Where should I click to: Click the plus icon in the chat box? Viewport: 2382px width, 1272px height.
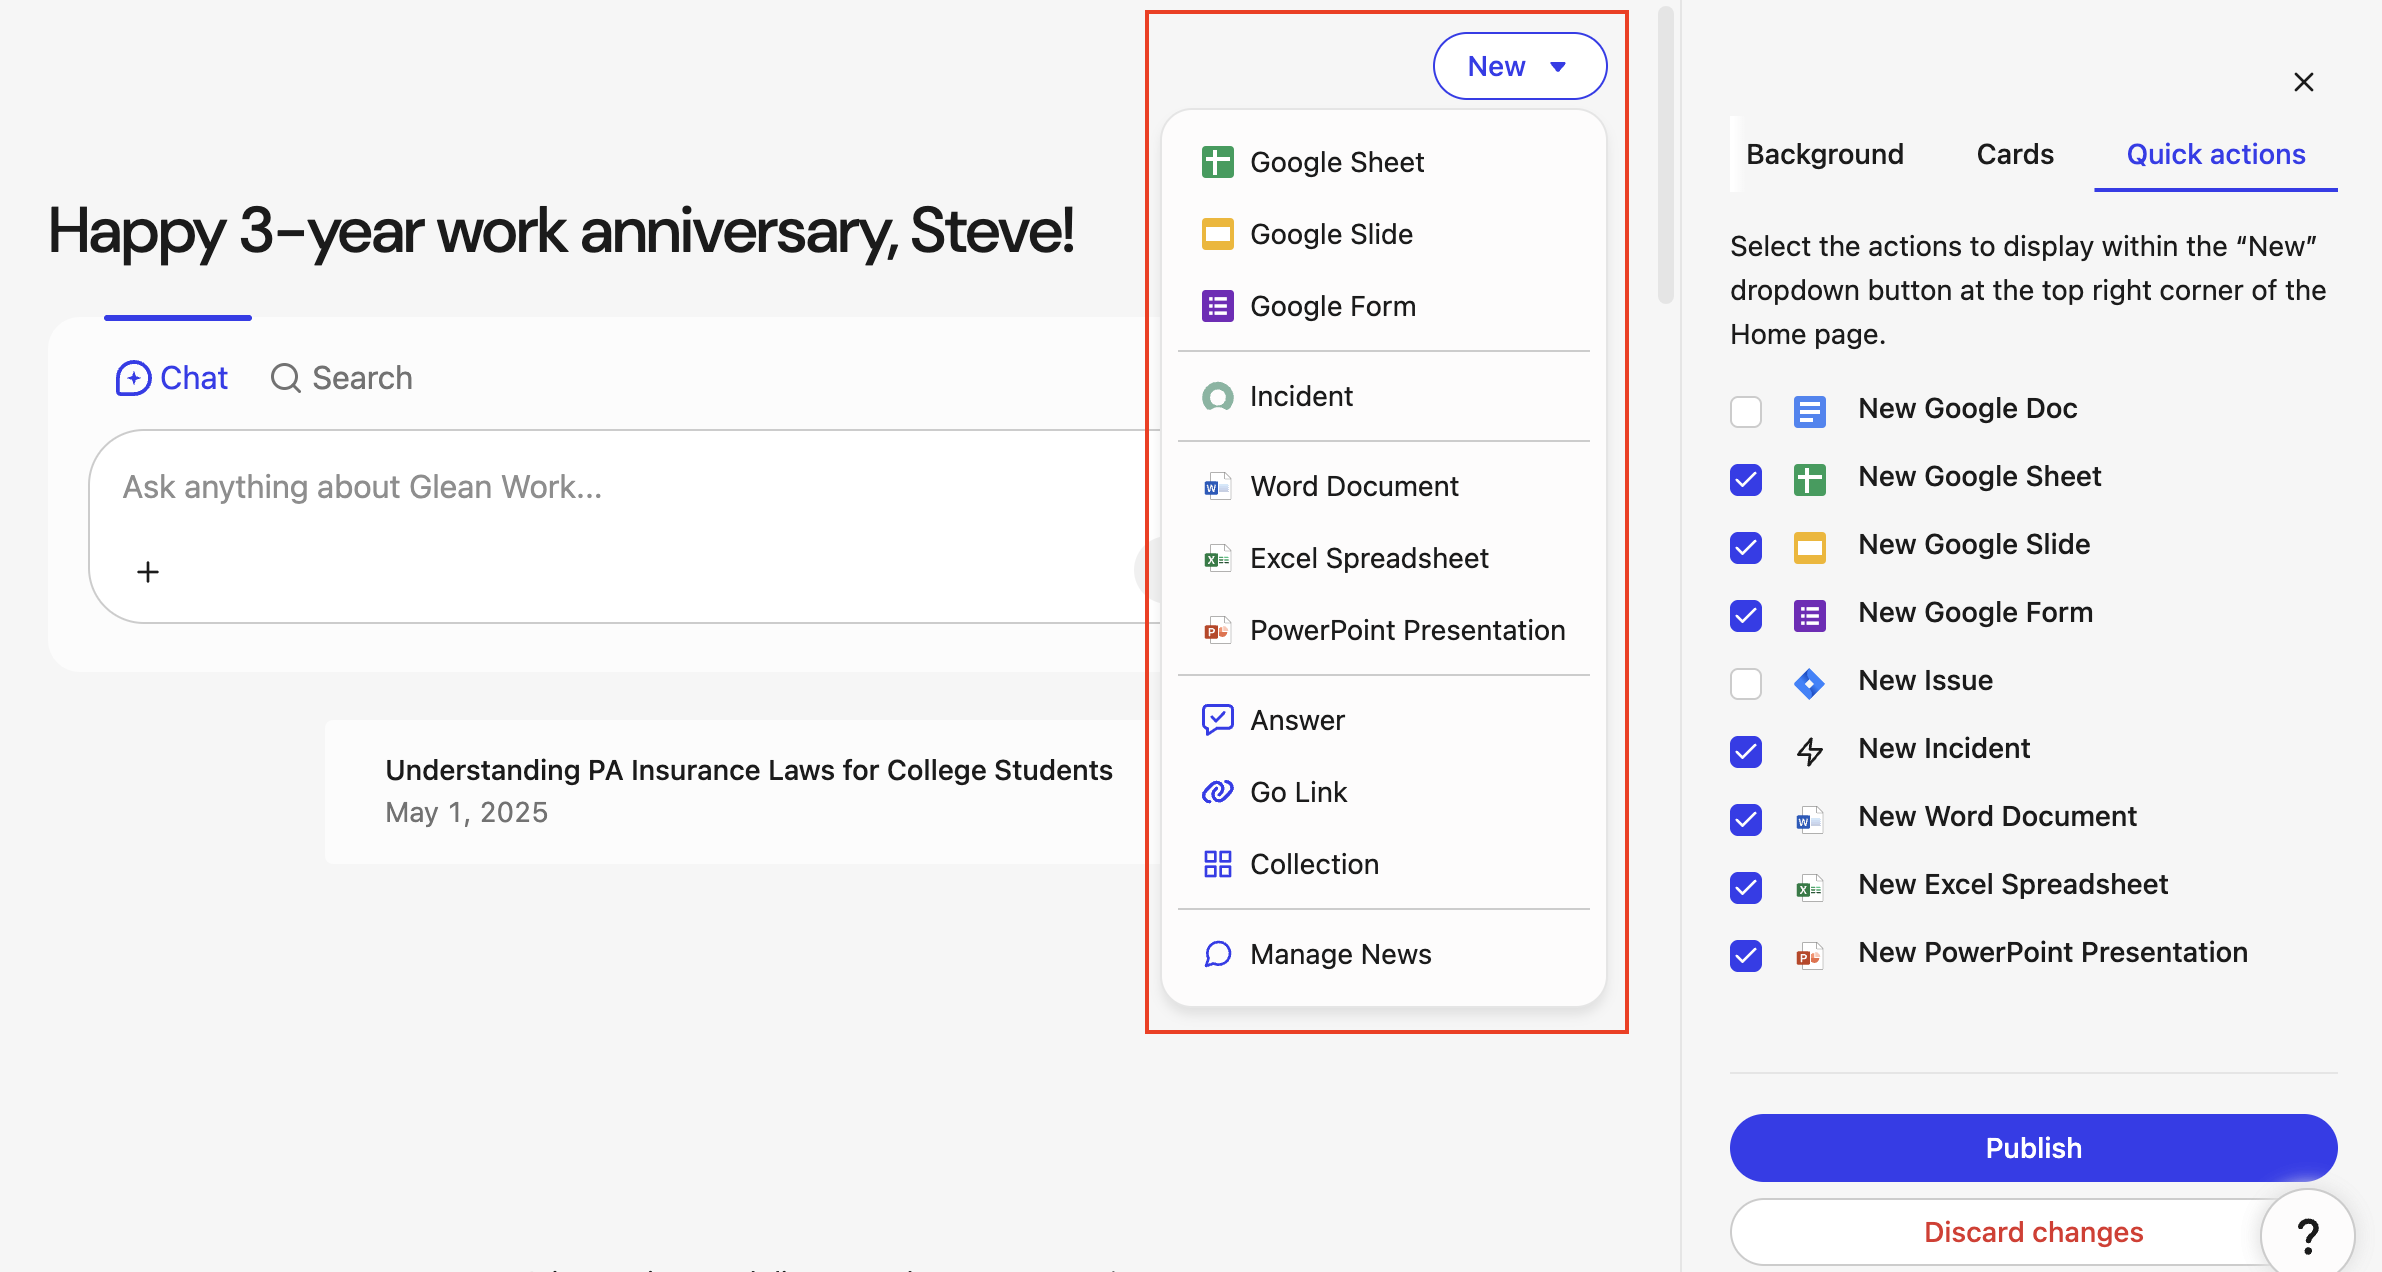click(x=148, y=572)
